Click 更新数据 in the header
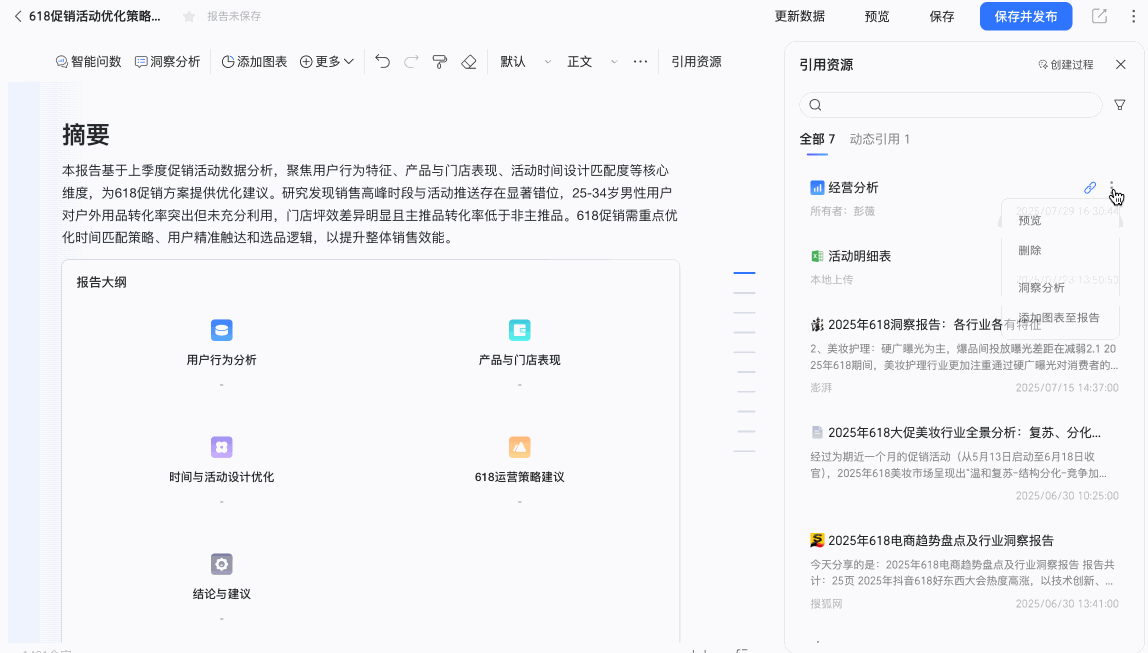 pyautogui.click(x=800, y=16)
